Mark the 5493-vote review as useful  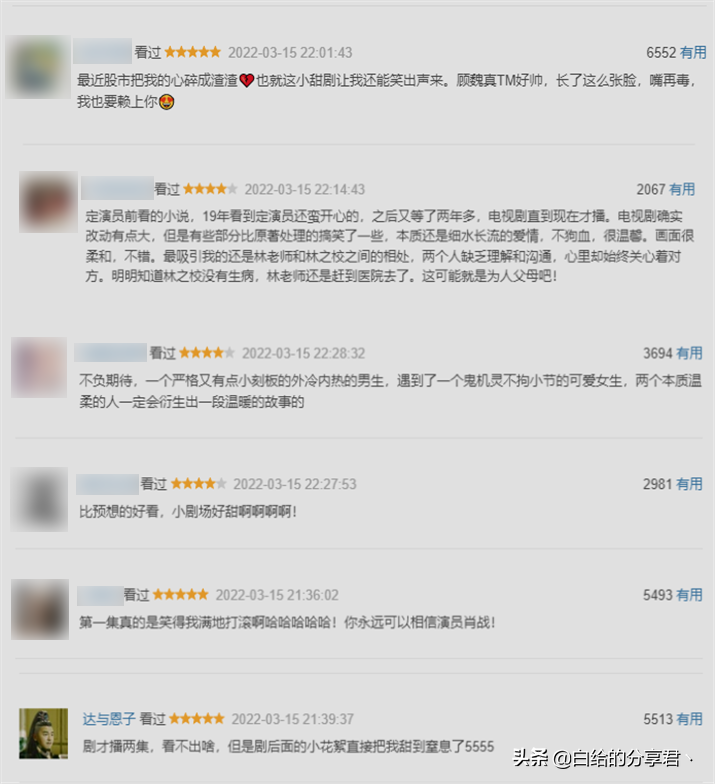tap(689, 595)
